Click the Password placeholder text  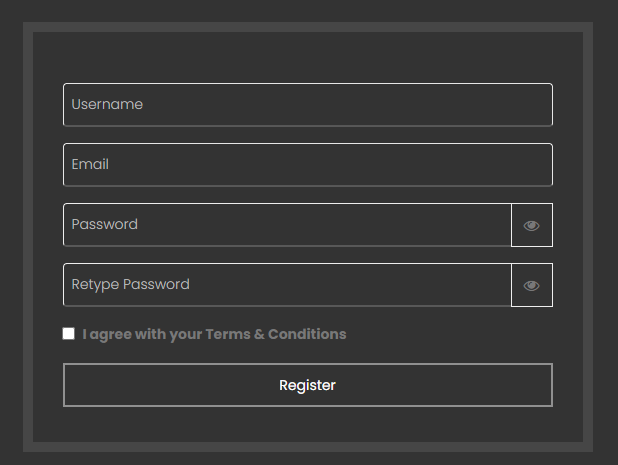point(105,224)
